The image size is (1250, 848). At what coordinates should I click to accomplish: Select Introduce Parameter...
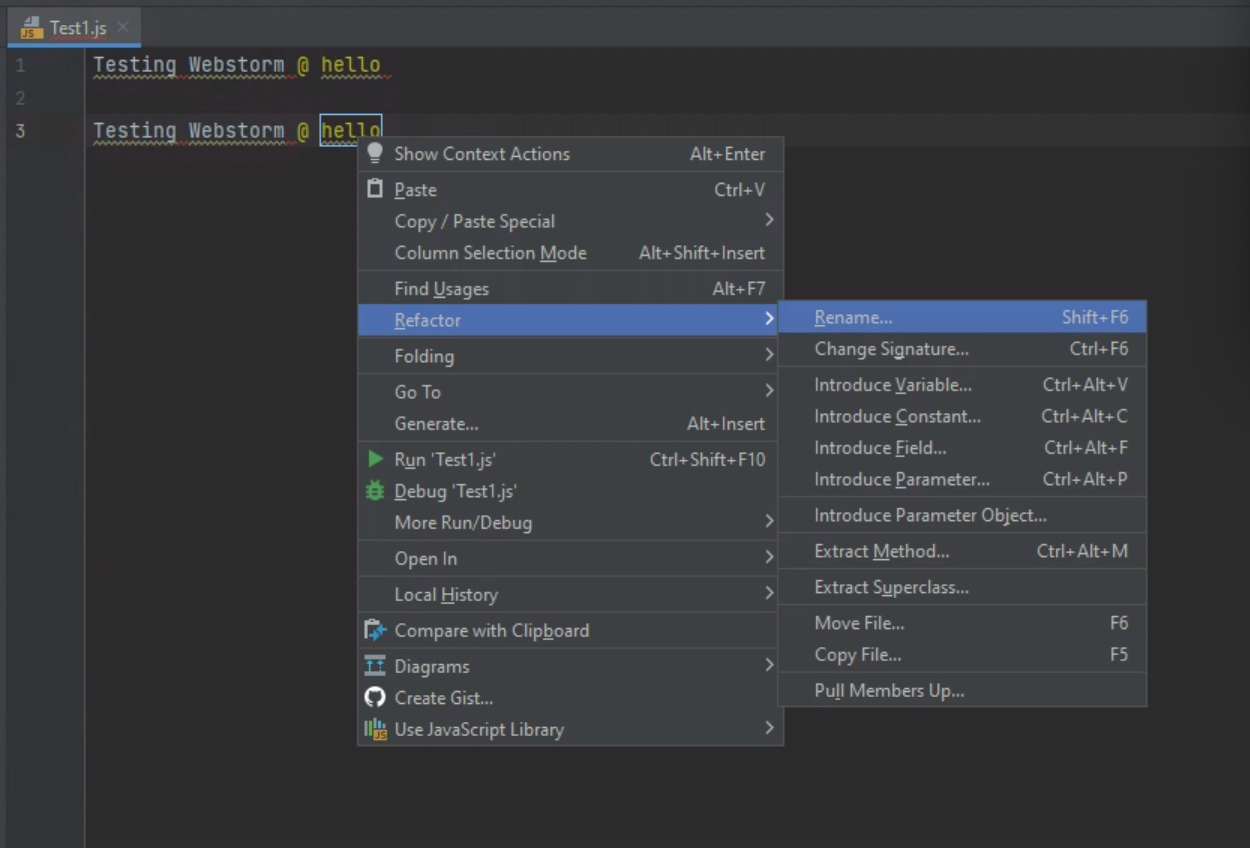click(962, 479)
